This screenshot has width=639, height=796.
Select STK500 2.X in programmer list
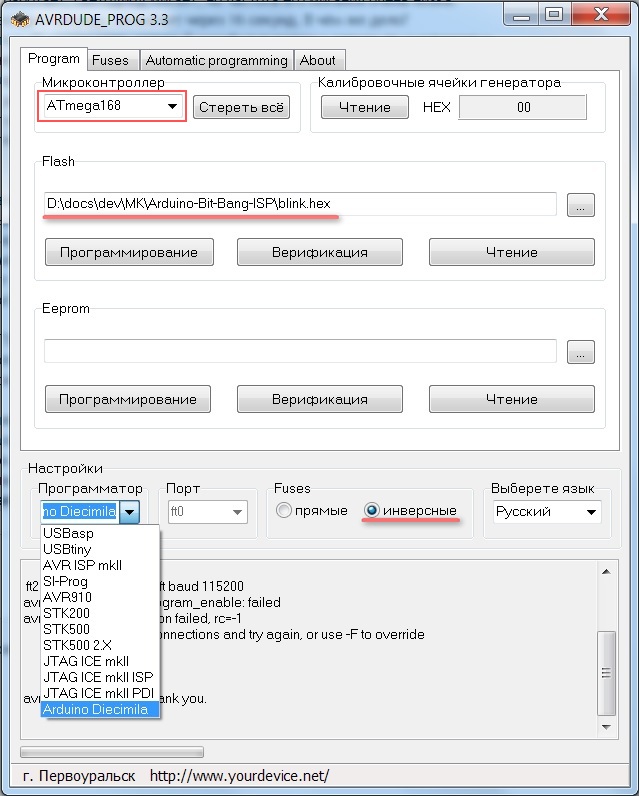pos(79,645)
